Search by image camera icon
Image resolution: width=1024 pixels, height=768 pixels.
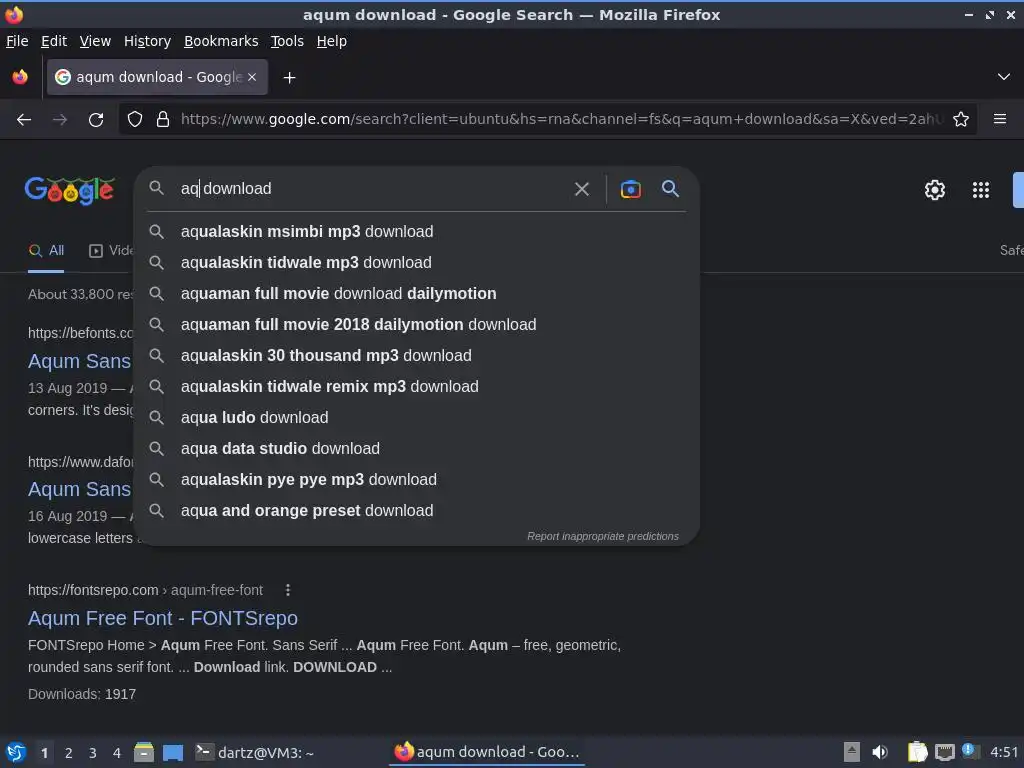[630, 189]
